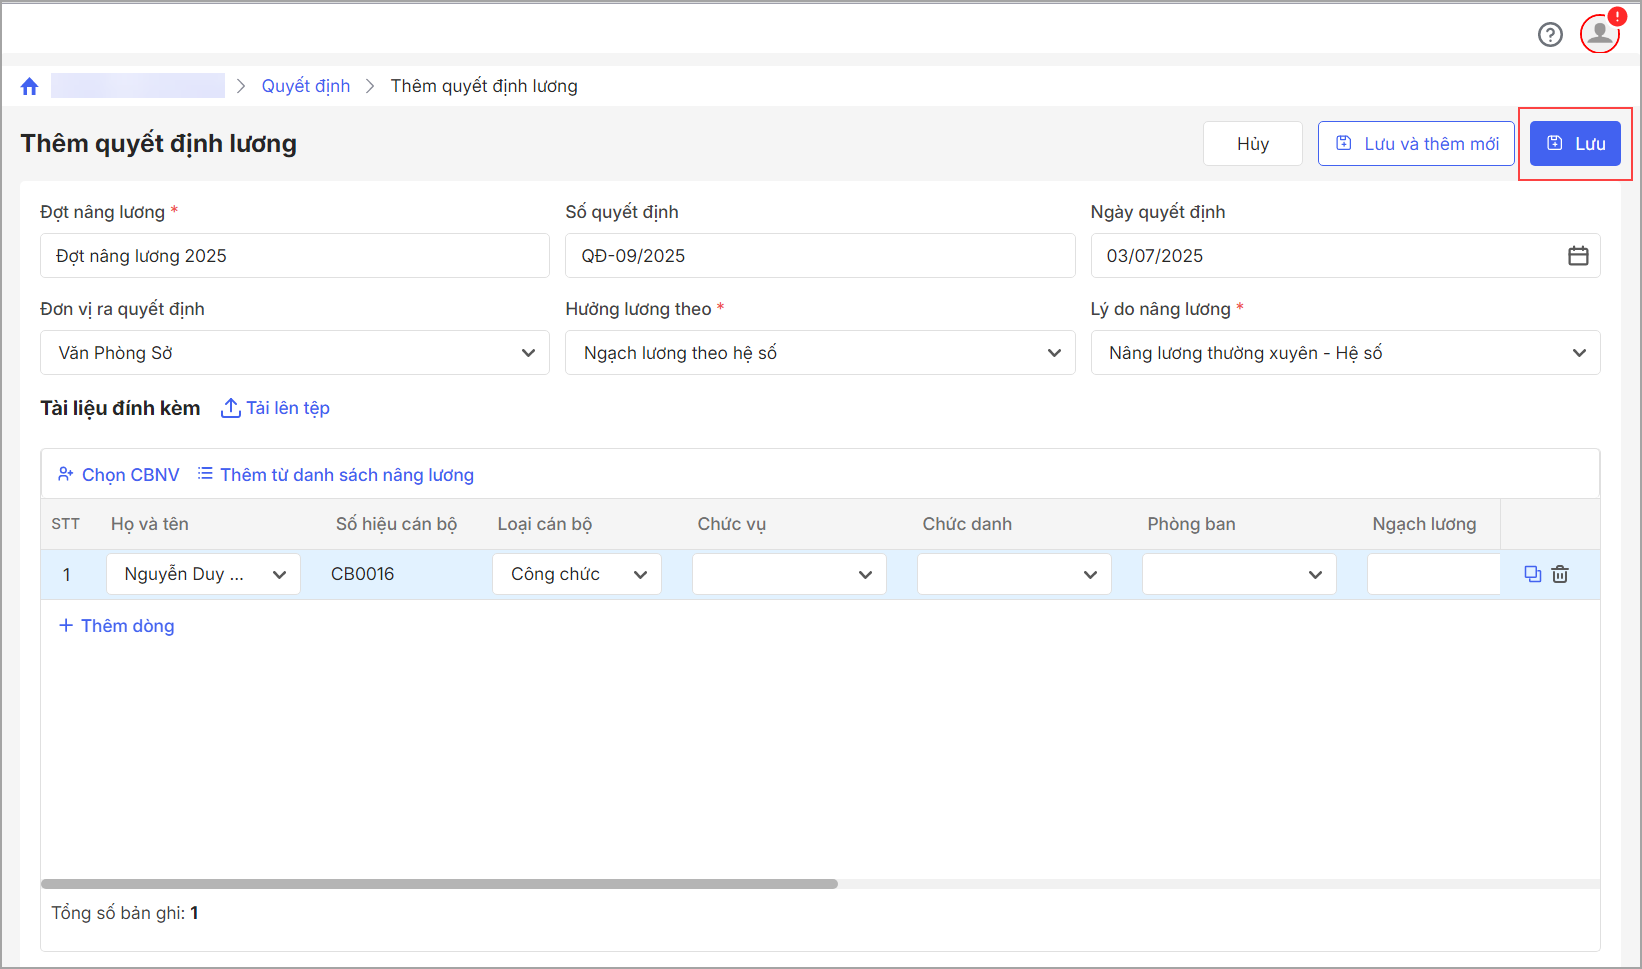Click the home icon in breadcrumb
The height and width of the screenshot is (969, 1642).
pyautogui.click(x=29, y=86)
